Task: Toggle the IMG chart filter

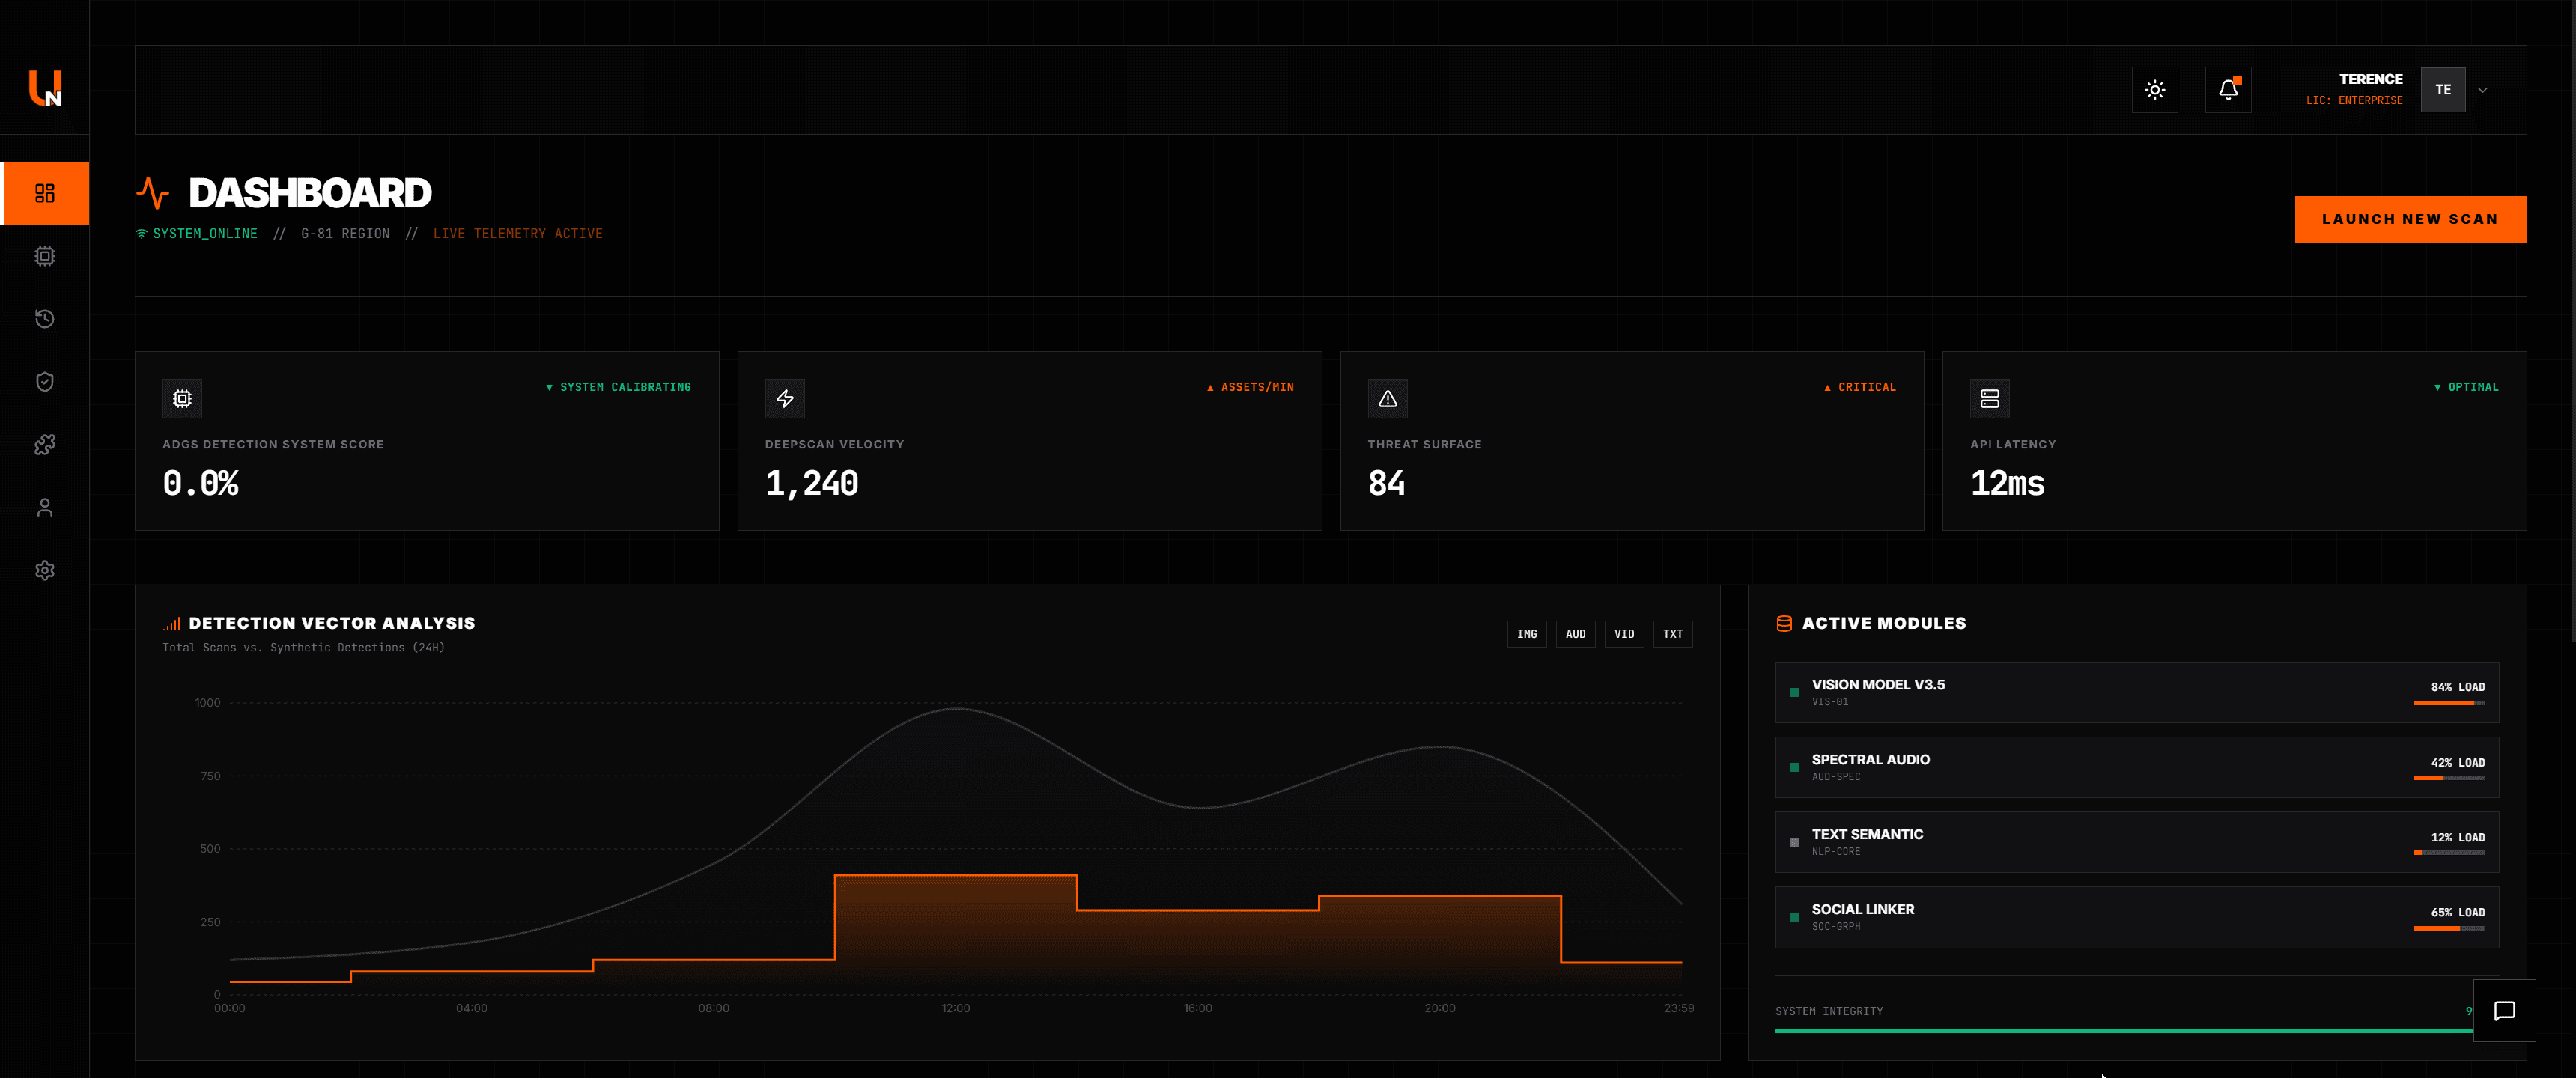Action: point(1527,634)
